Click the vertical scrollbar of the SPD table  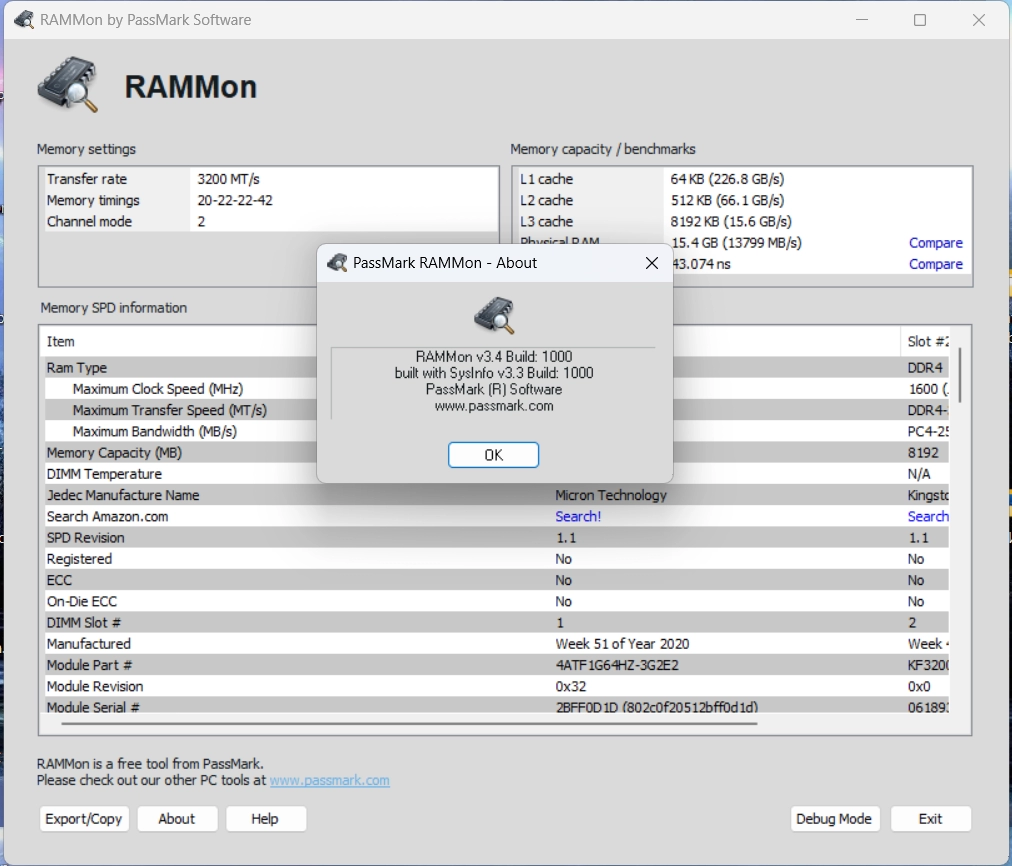coord(961,374)
